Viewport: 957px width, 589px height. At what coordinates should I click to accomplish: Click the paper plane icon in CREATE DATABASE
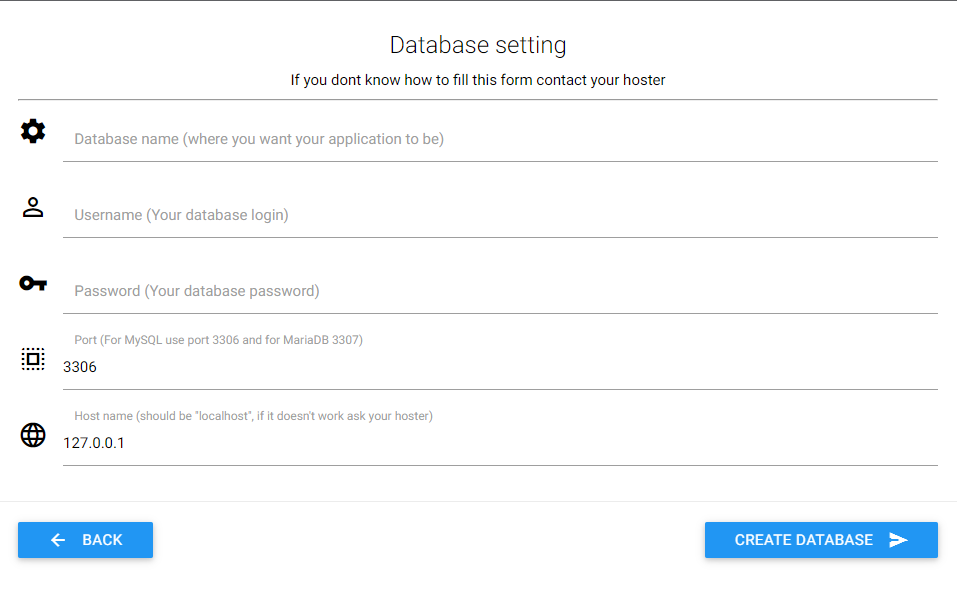898,540
